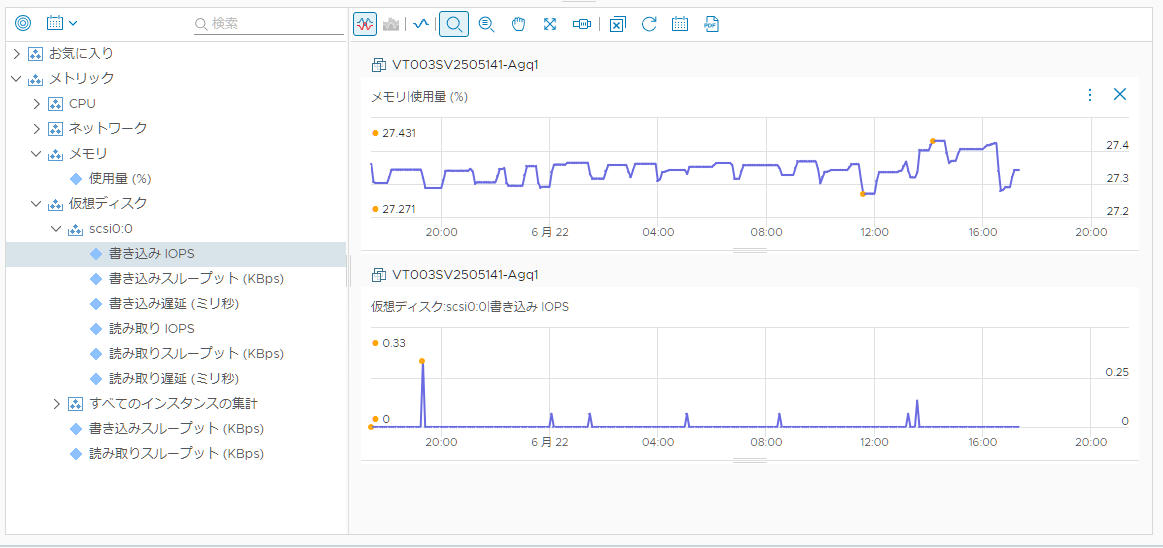Select the zoom magnifier tool
Image resolution: width=1163 pixels, height=548 pixels.
(x=454, y=24)
